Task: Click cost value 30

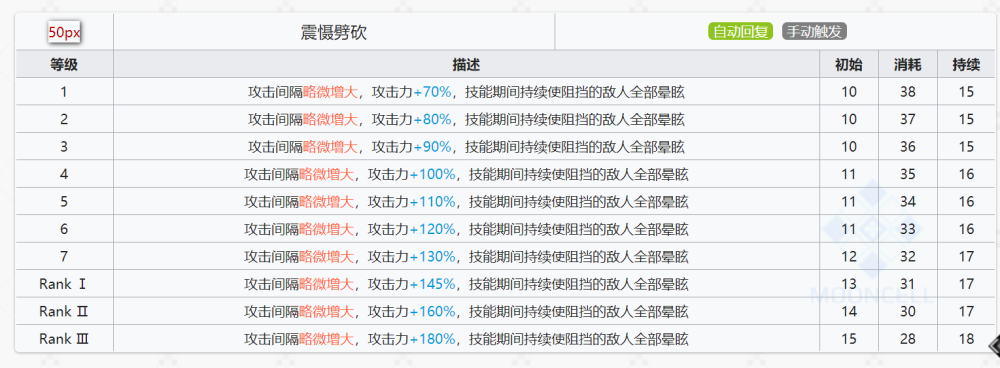Action: point(908,311)
